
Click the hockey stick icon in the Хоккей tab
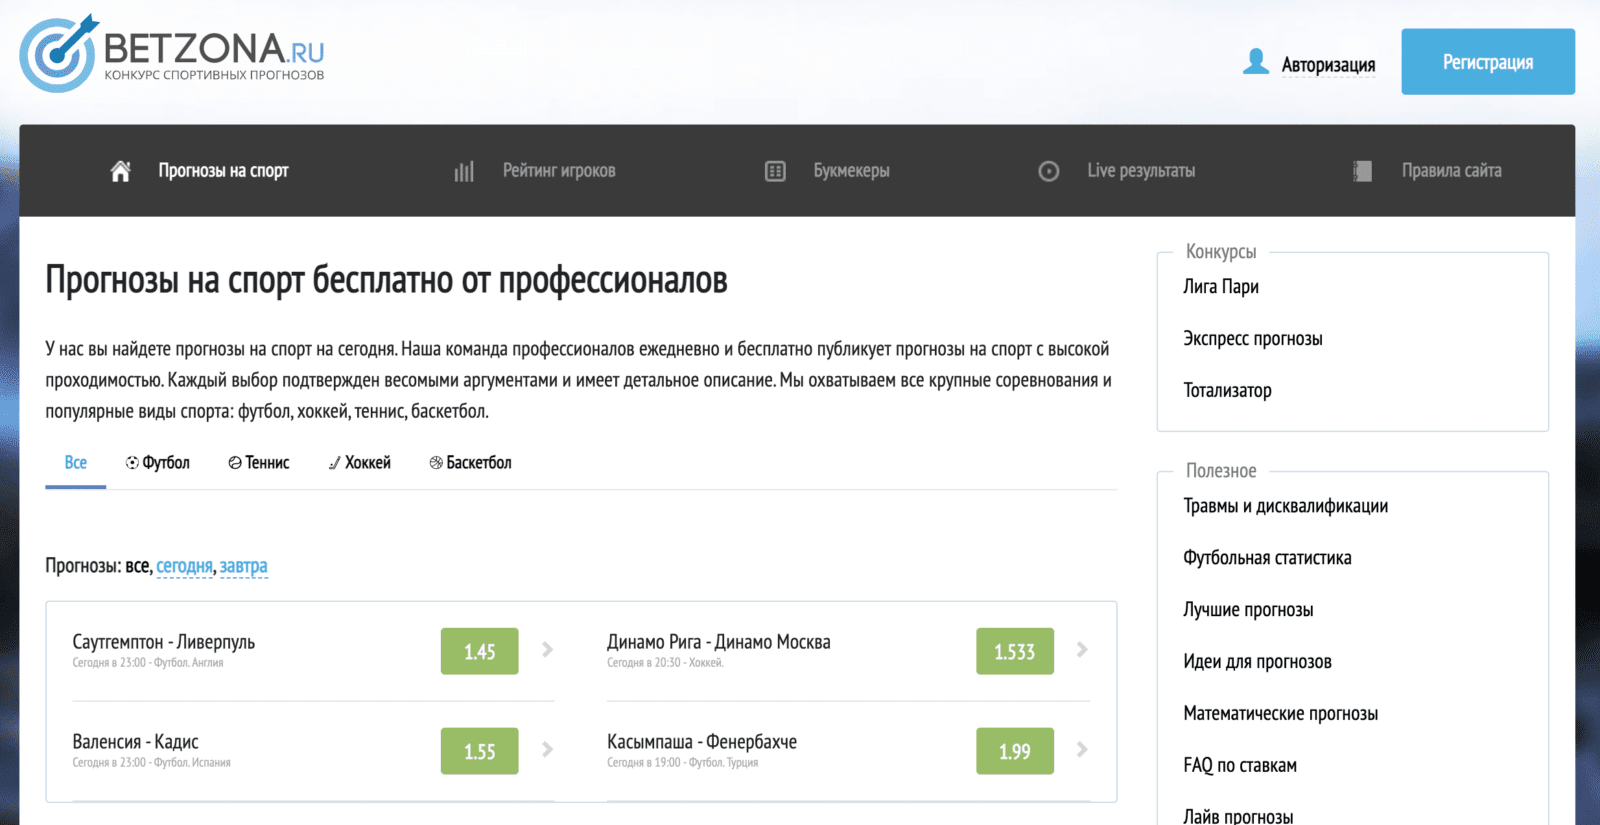(334, 463)
